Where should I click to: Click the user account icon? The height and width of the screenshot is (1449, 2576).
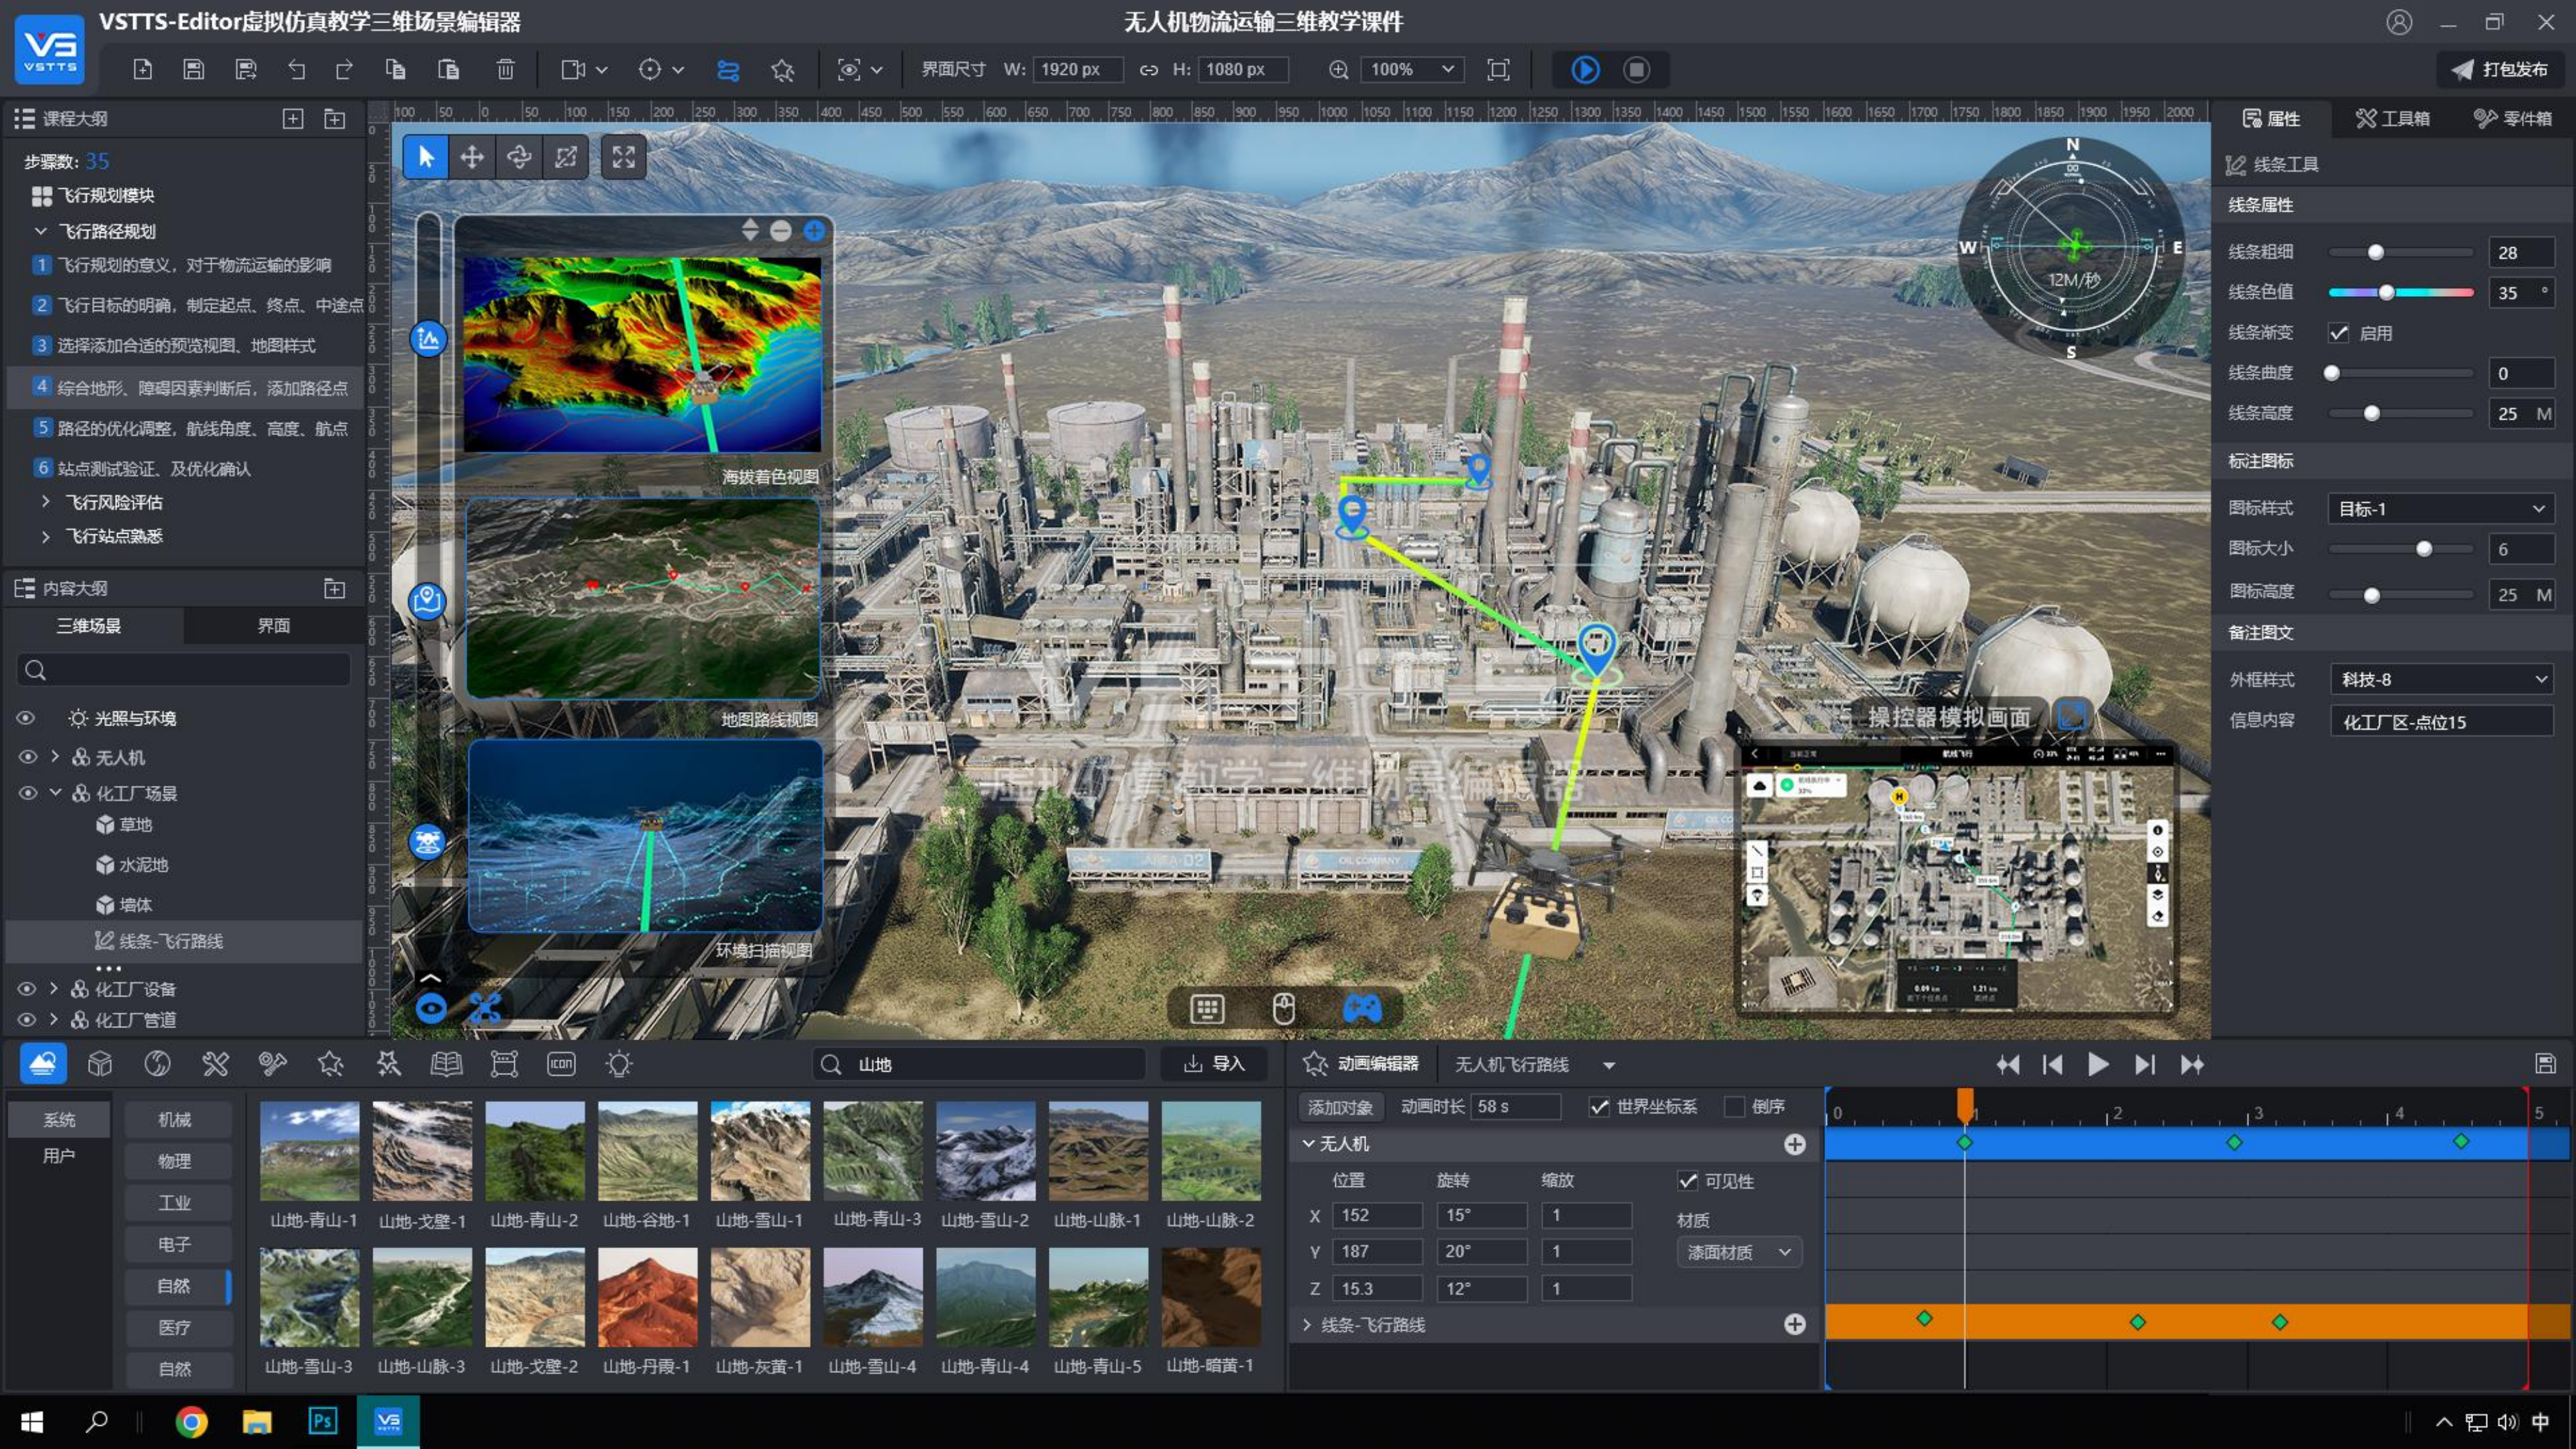click(2398, 22)
